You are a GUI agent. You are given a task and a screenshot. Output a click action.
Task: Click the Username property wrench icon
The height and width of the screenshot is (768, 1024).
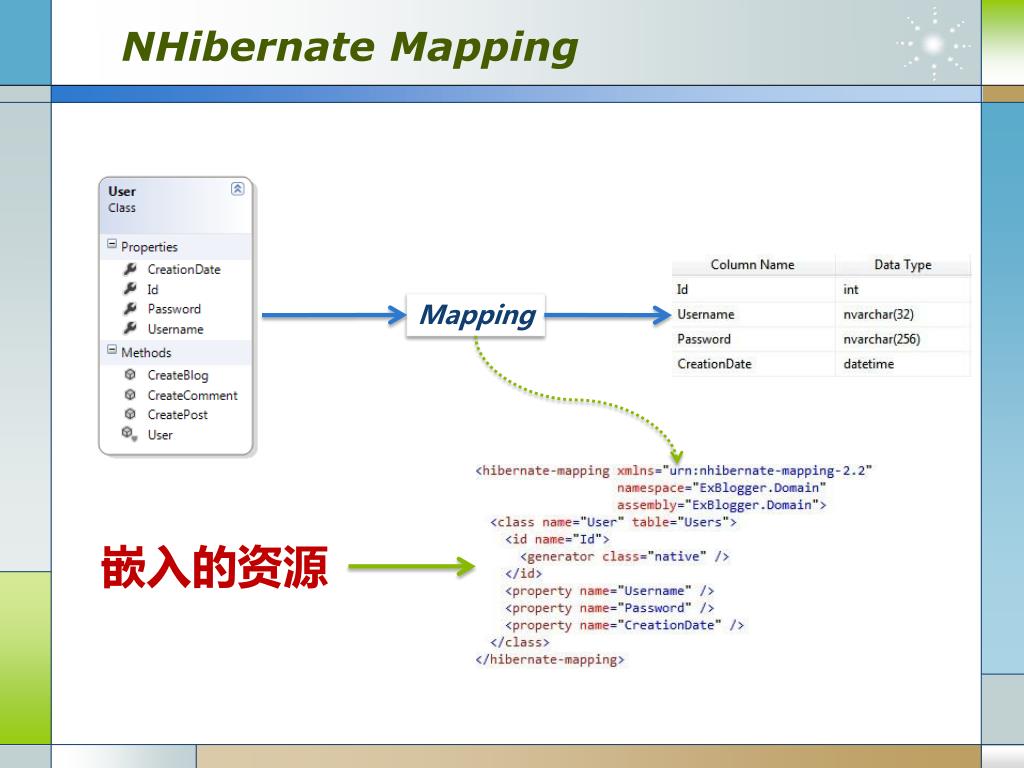(130, 328)
